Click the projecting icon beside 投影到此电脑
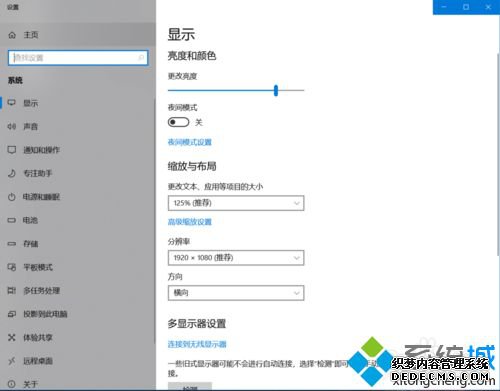Screen dimensions: 500x391 [12, 314]
